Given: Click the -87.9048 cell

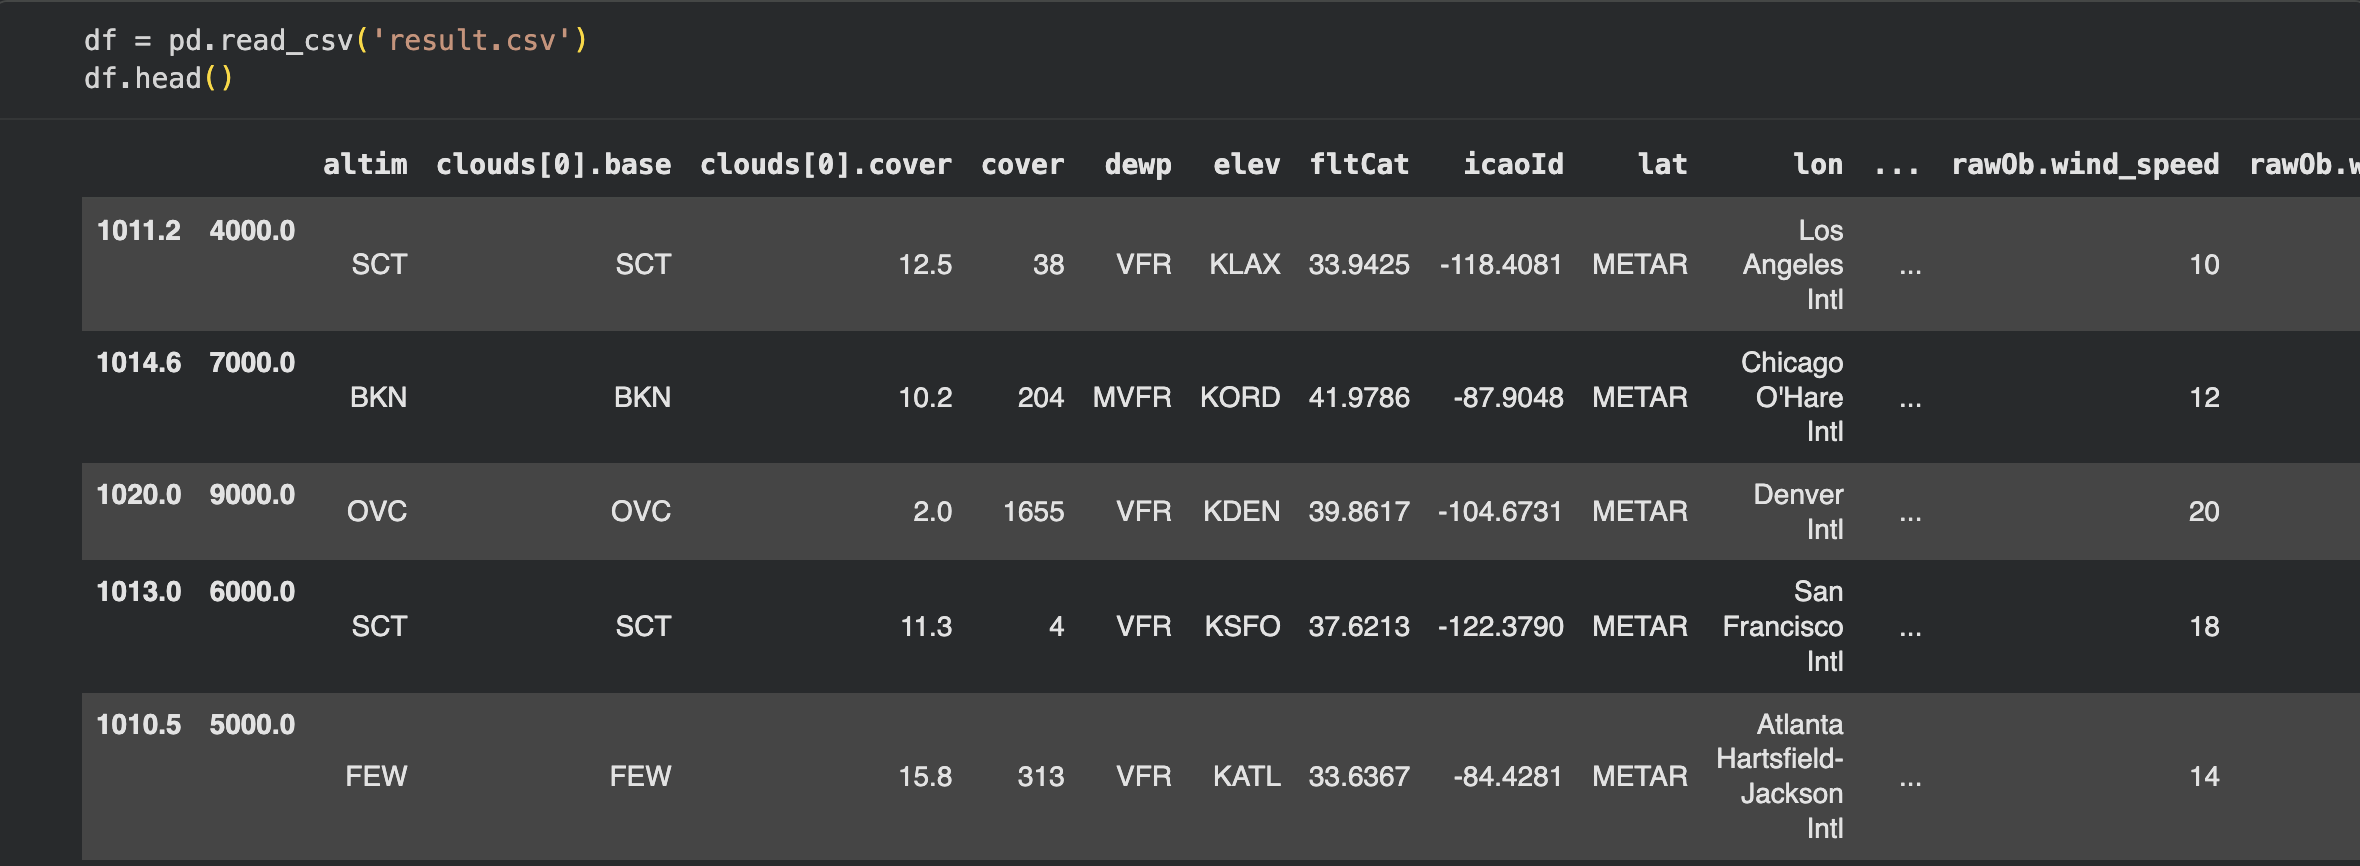Looking at the screenshot, I should point(1508,397).
